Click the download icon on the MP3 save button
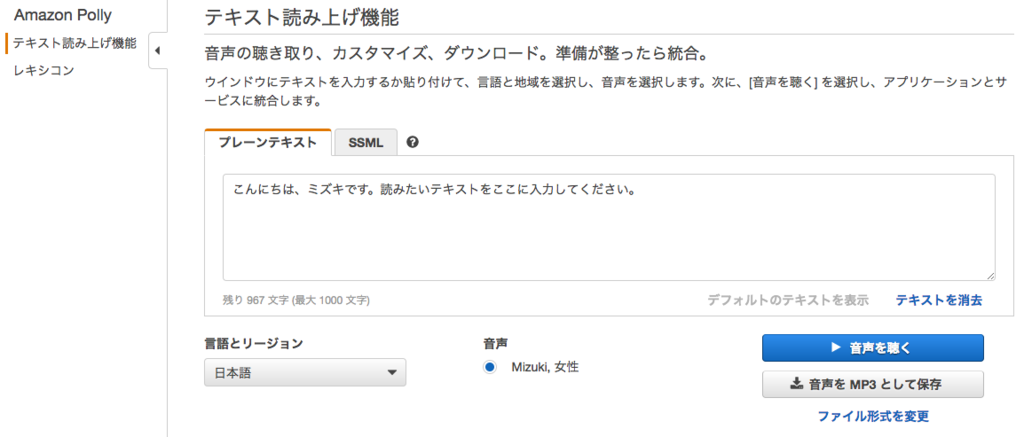 click(x=796, y=384)
